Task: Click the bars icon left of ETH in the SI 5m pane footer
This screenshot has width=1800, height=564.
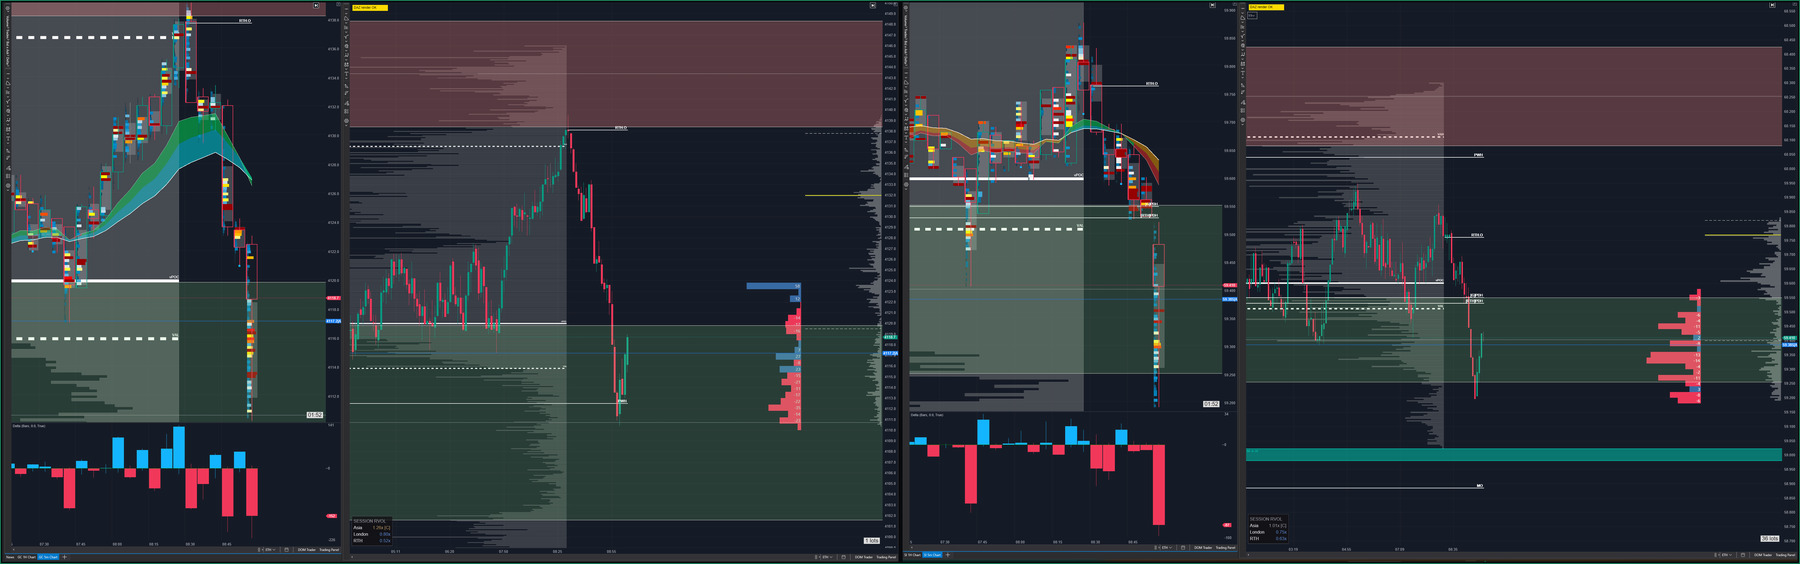Action: 1155,547
